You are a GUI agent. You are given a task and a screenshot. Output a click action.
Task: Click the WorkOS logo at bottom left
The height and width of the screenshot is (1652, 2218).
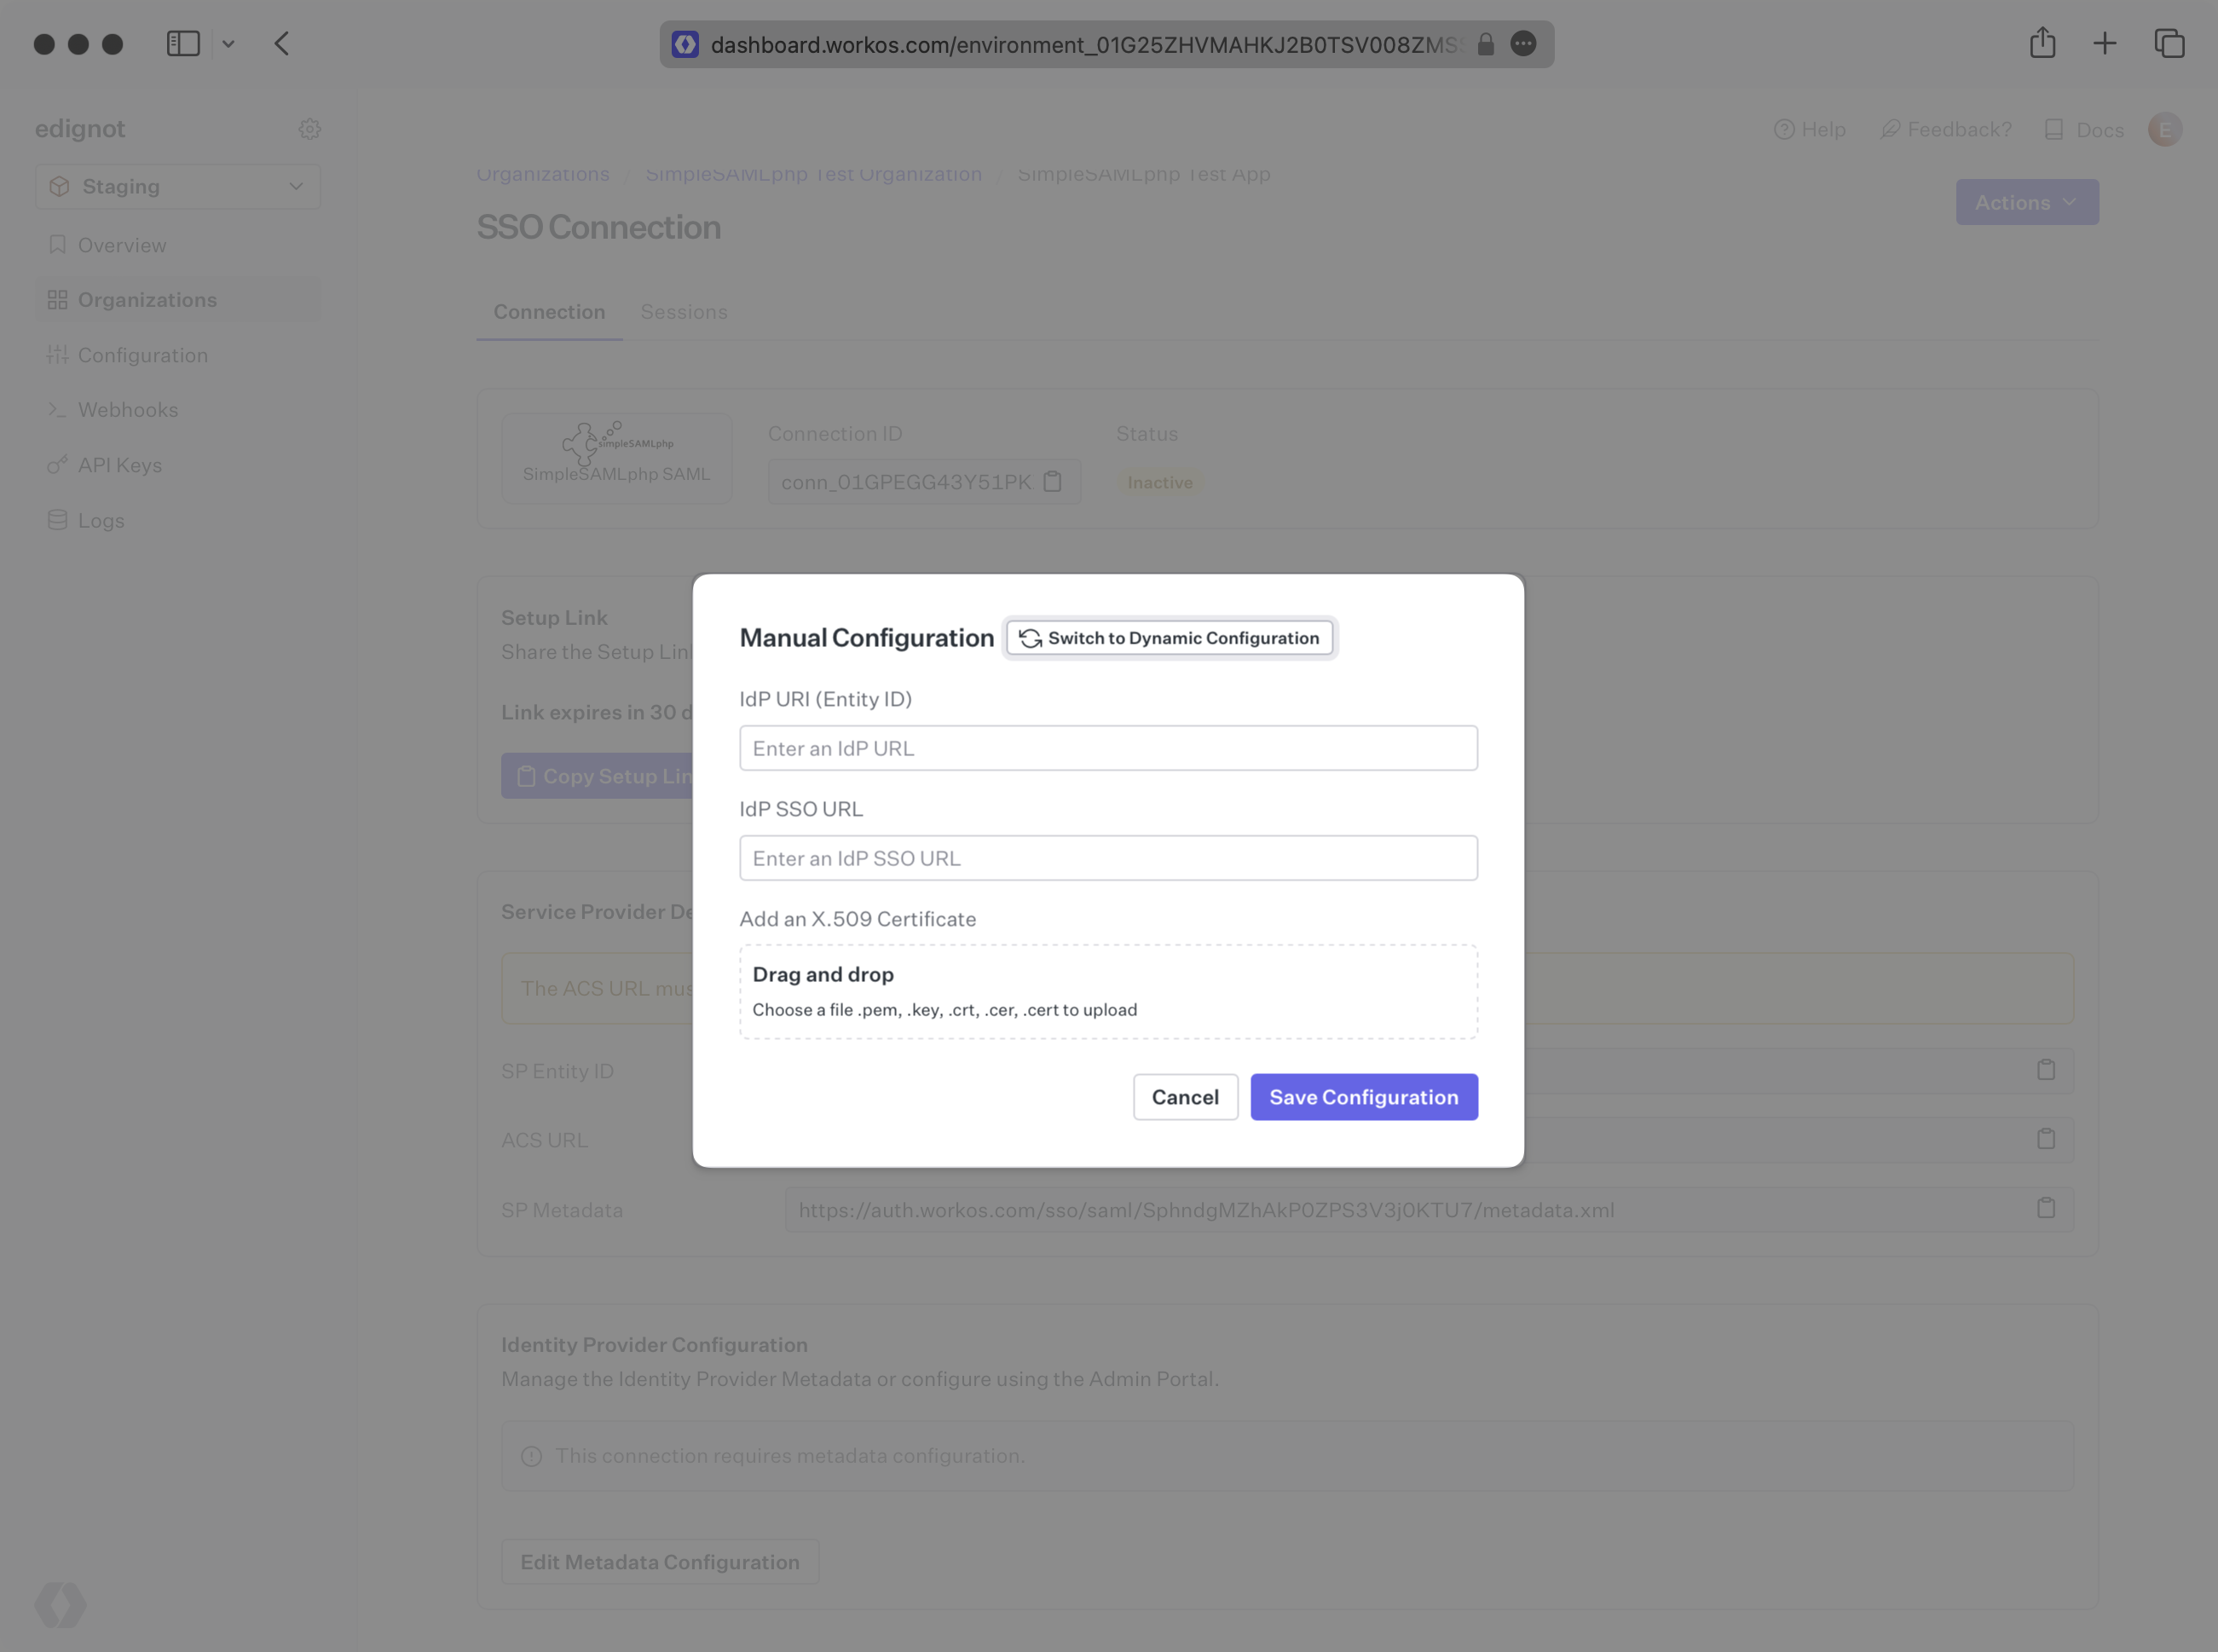tap(60, 1604)
